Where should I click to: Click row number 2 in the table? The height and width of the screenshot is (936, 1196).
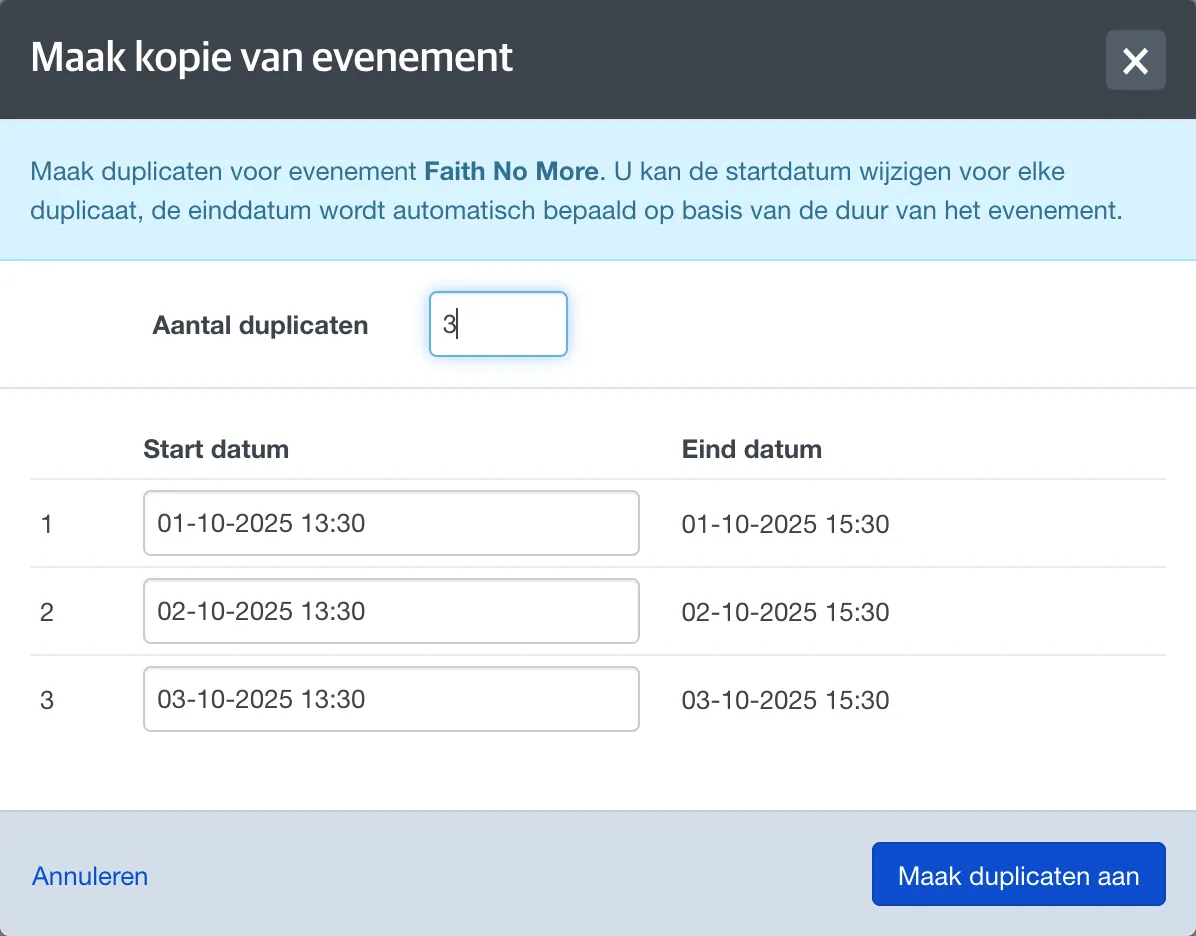pyautogui.click(x=47, y=612)
